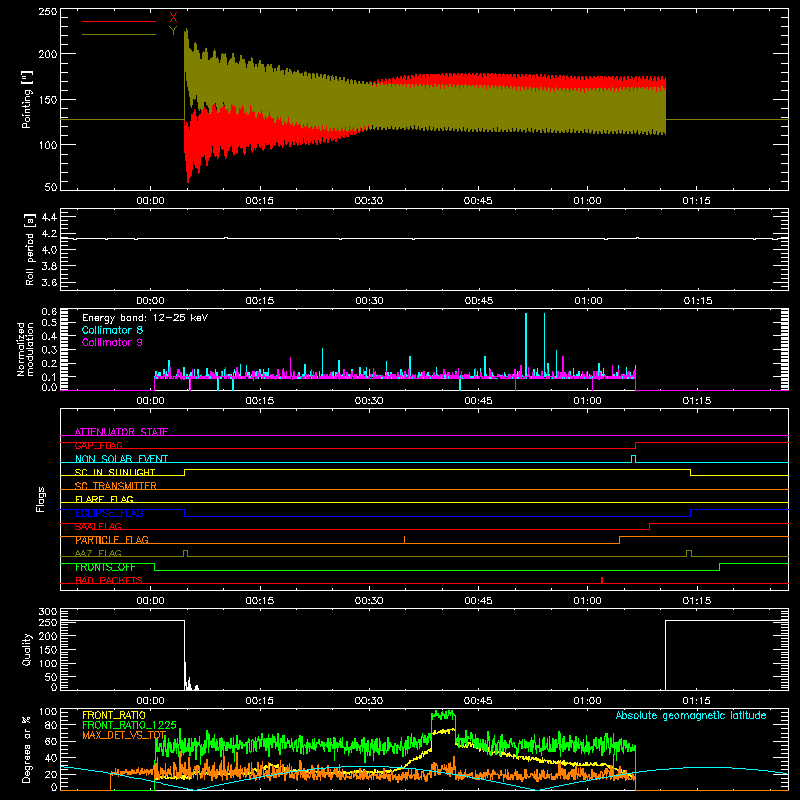Select the SAA_FLAG label

click(x=98, y=526)
